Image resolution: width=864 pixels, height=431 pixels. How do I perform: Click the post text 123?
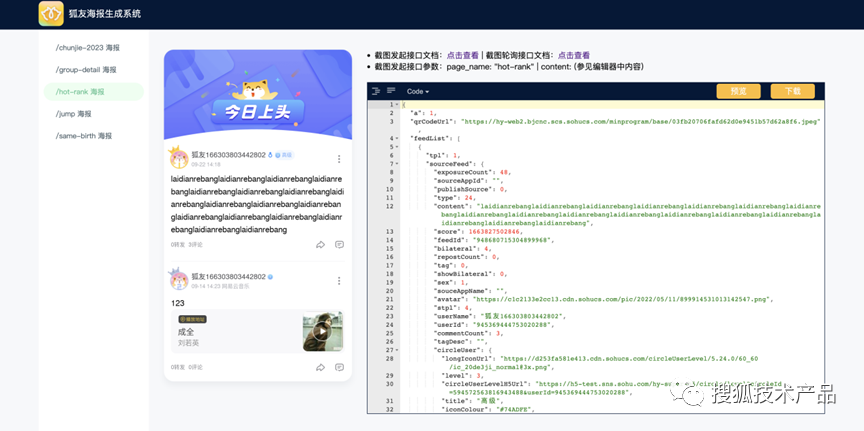point(177,303)
